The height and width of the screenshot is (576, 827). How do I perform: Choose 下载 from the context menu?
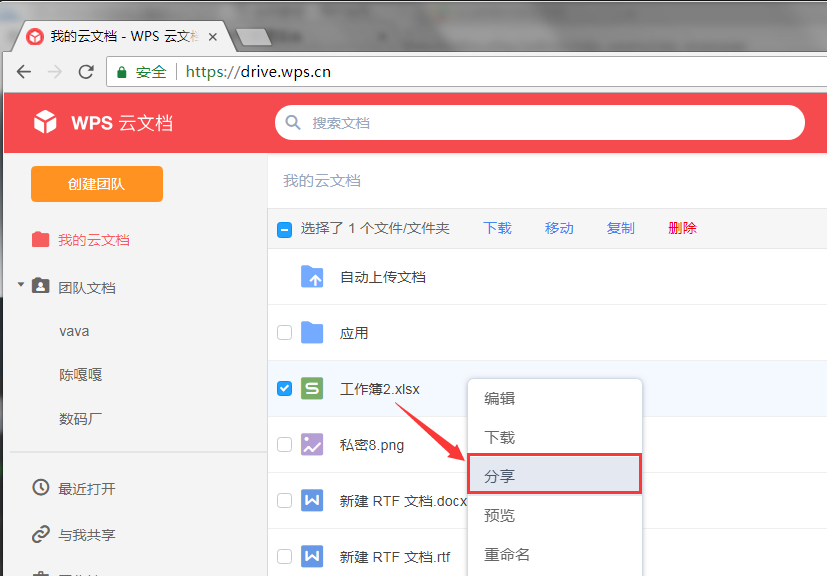pos(555,437)
